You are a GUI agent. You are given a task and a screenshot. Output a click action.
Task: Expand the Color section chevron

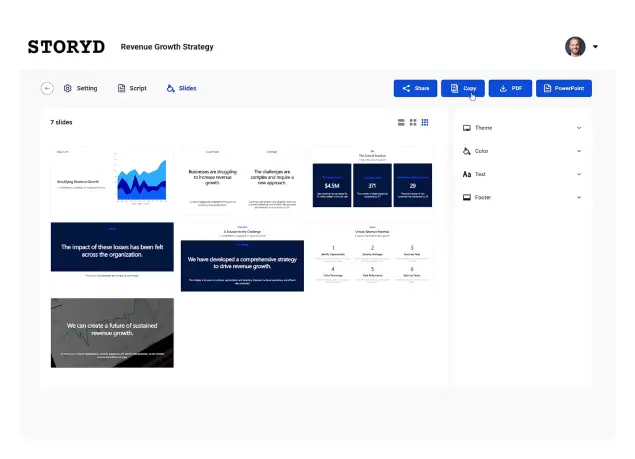579,151
